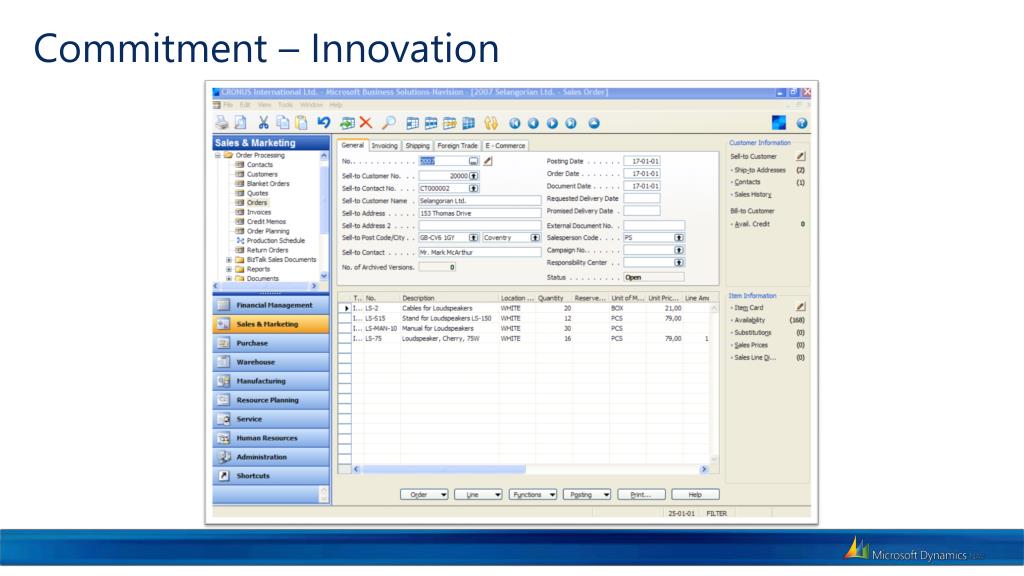Open the Shortcuts section
Screen dimensions: 1024x576
[271, 475]
